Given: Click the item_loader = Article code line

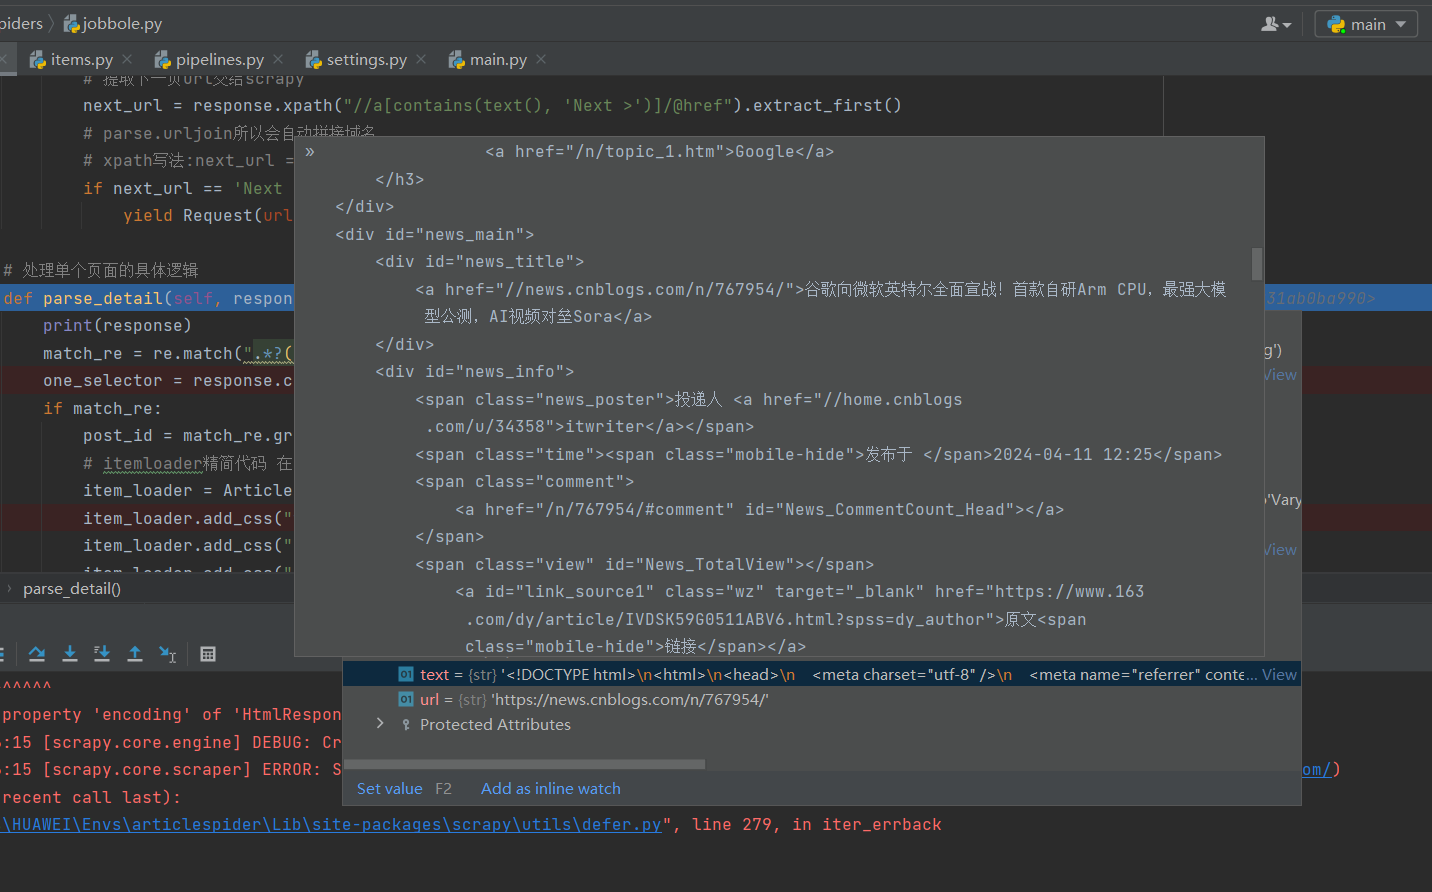Looking at the screenshot, I should tap(188, 491).
